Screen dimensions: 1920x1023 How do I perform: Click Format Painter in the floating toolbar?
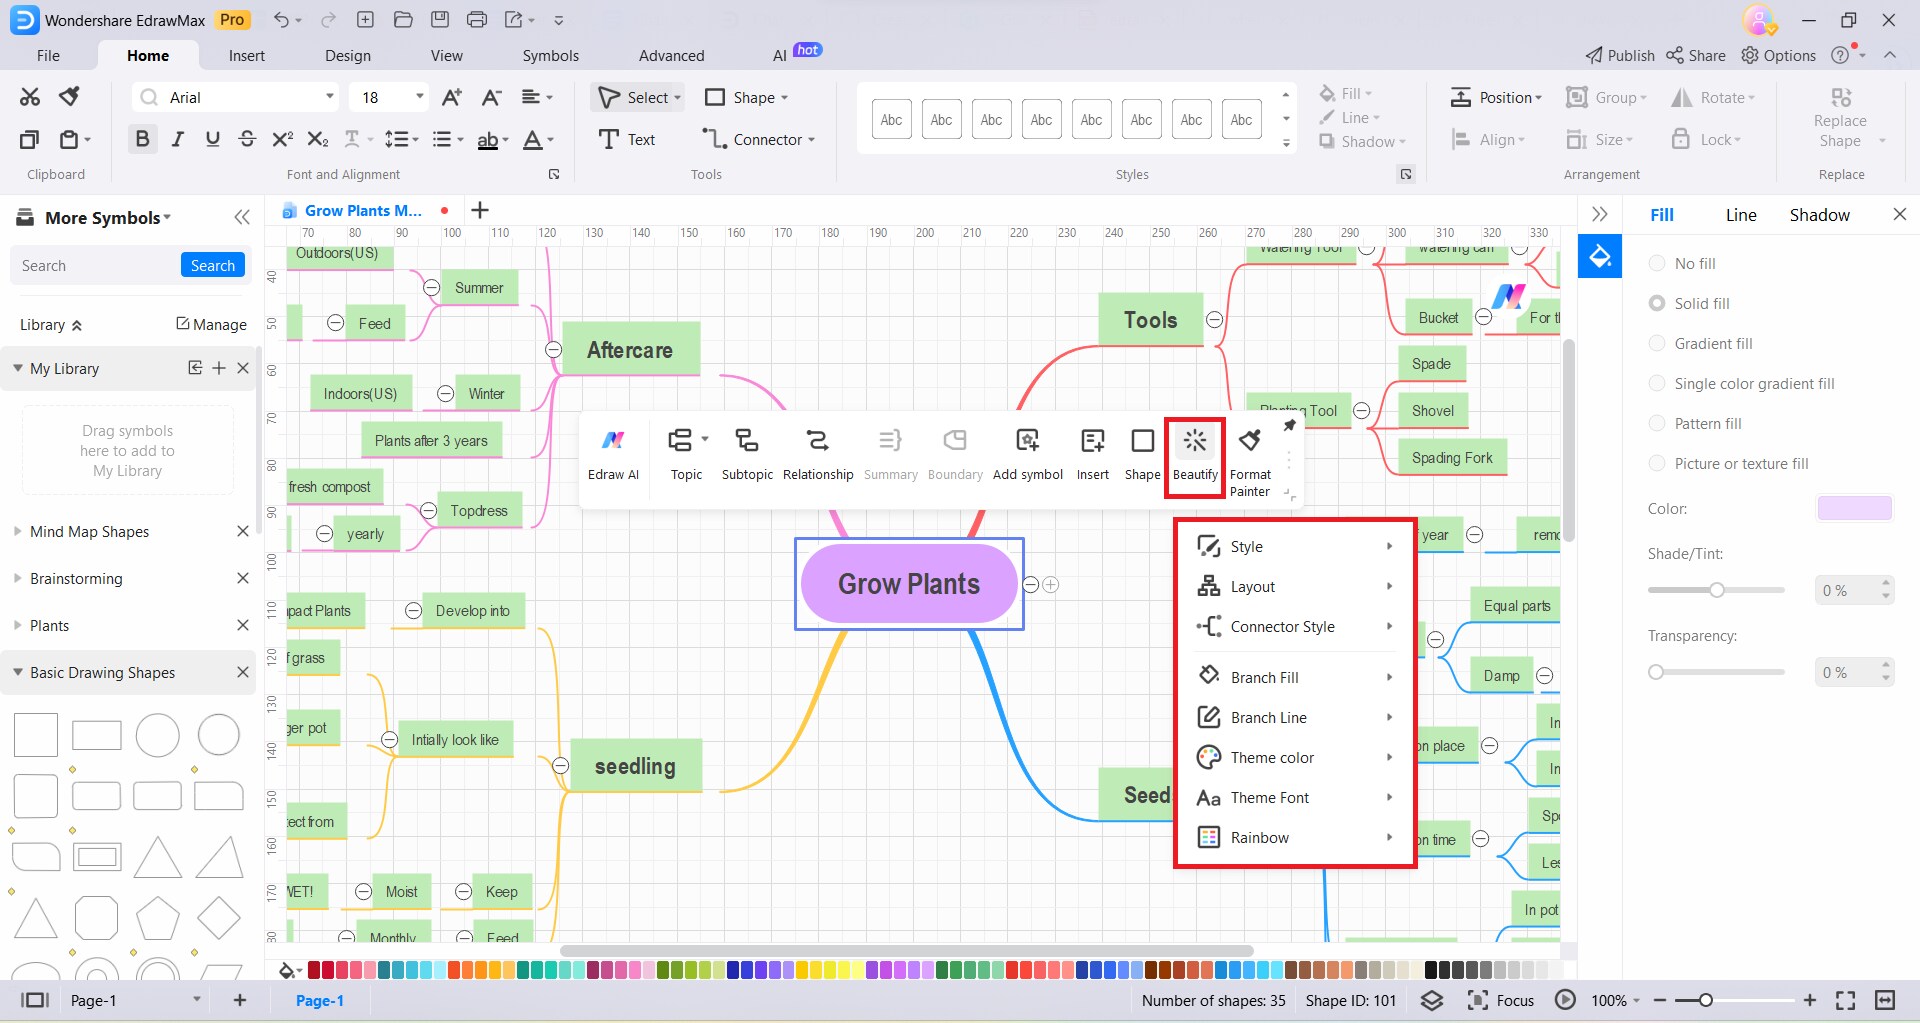[1250, 462]
